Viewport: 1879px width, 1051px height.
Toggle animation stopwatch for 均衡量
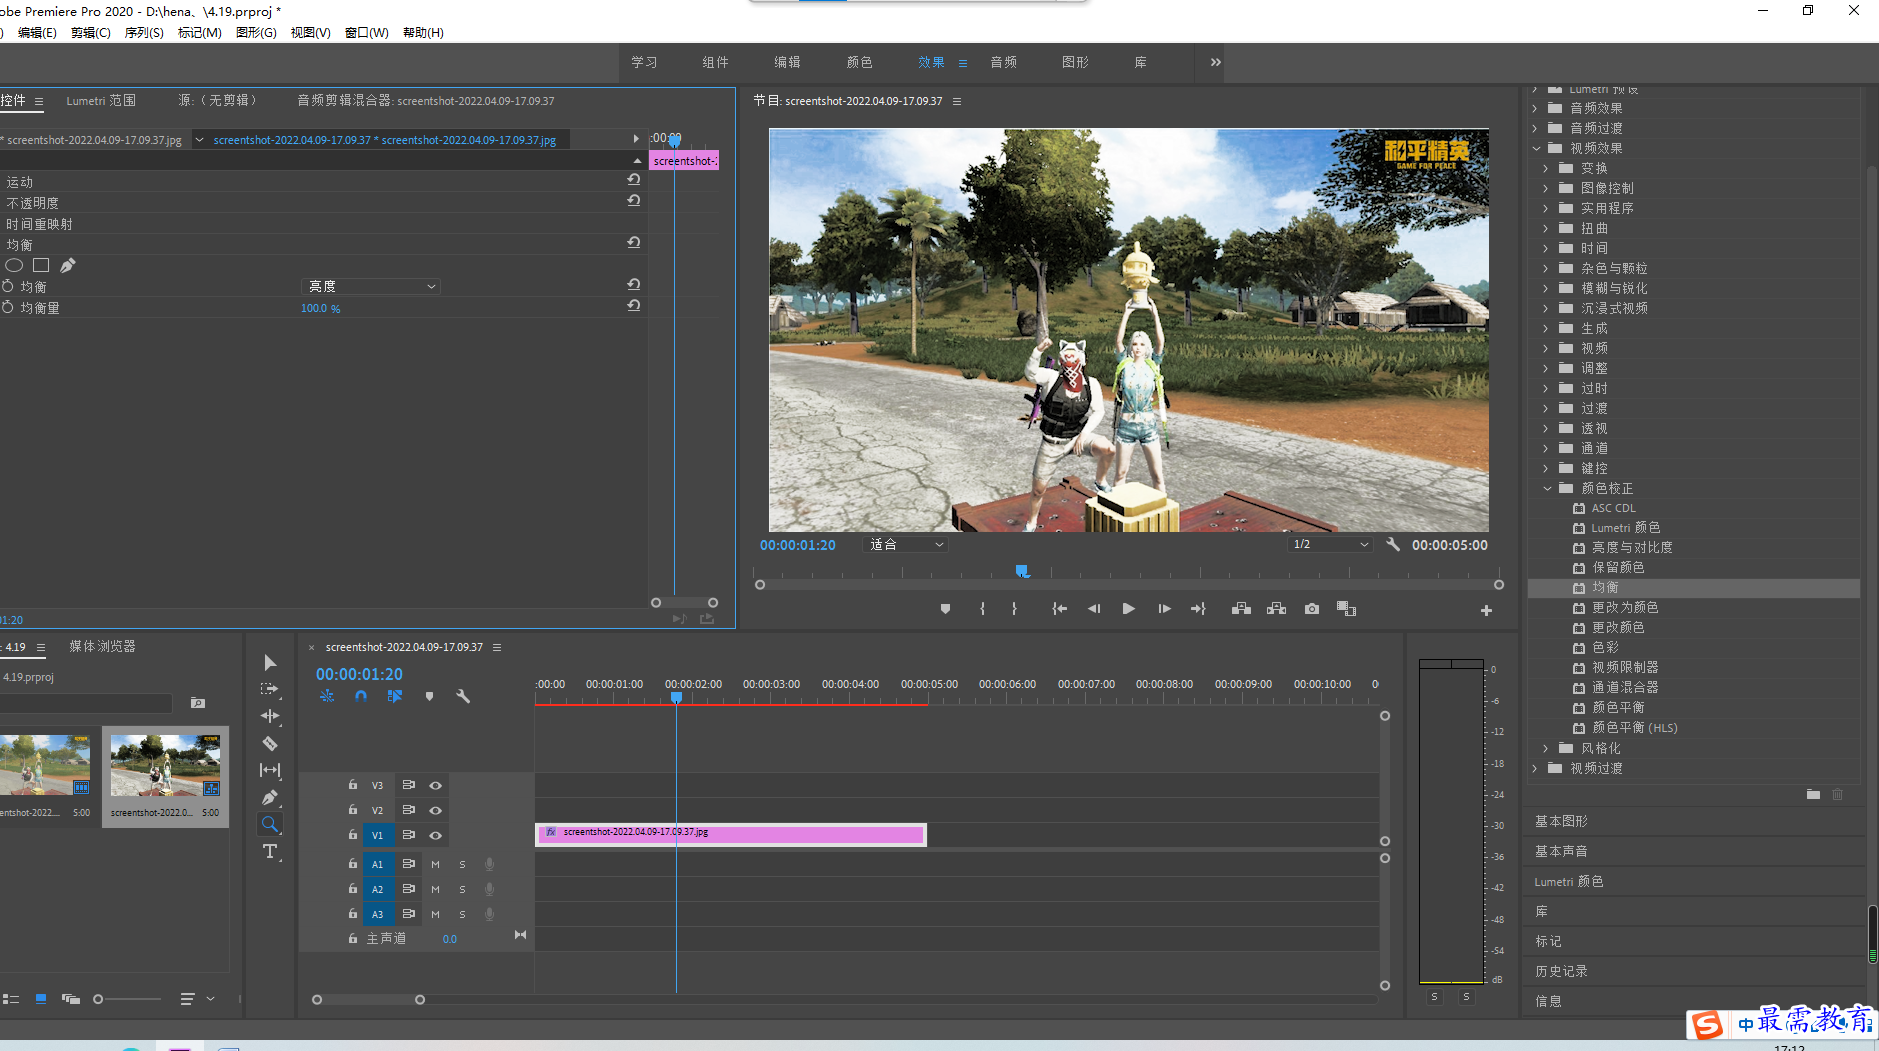point(8,307)
